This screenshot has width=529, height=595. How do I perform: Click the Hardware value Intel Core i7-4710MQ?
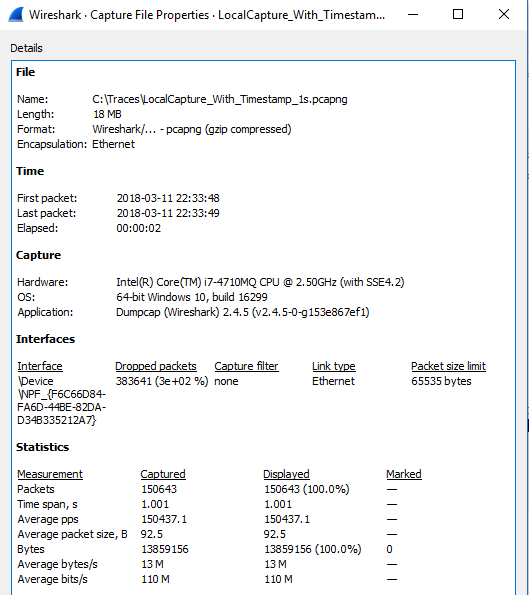260,282
